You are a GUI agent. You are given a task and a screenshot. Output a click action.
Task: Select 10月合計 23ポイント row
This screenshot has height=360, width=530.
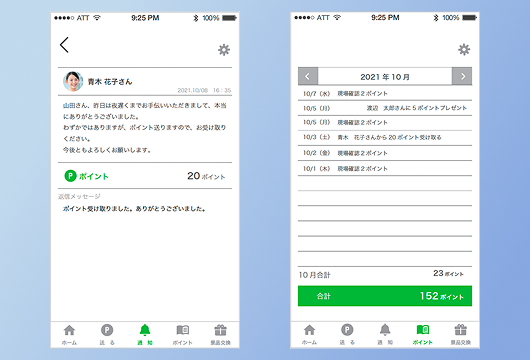pyautogui.click(x=385, y=274)
